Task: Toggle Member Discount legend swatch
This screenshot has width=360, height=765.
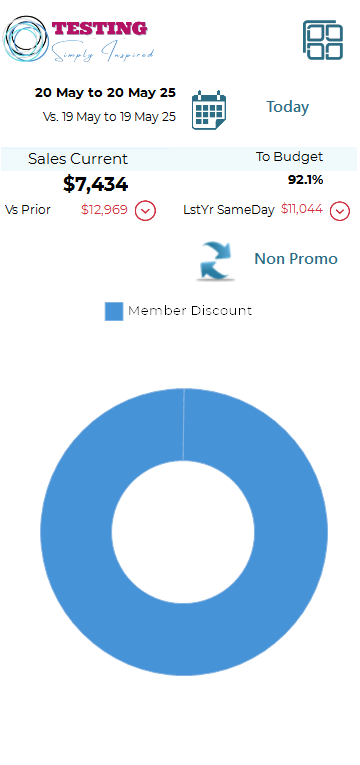Action: [x=114, y=311]
